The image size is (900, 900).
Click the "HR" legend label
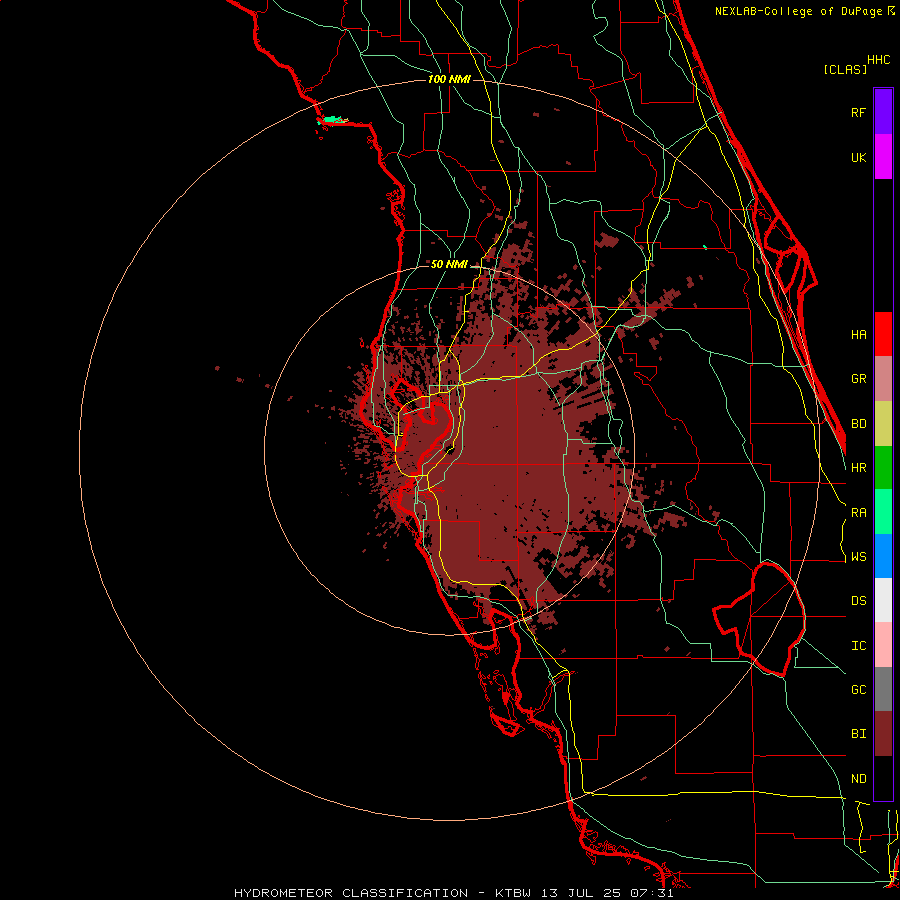858,468
